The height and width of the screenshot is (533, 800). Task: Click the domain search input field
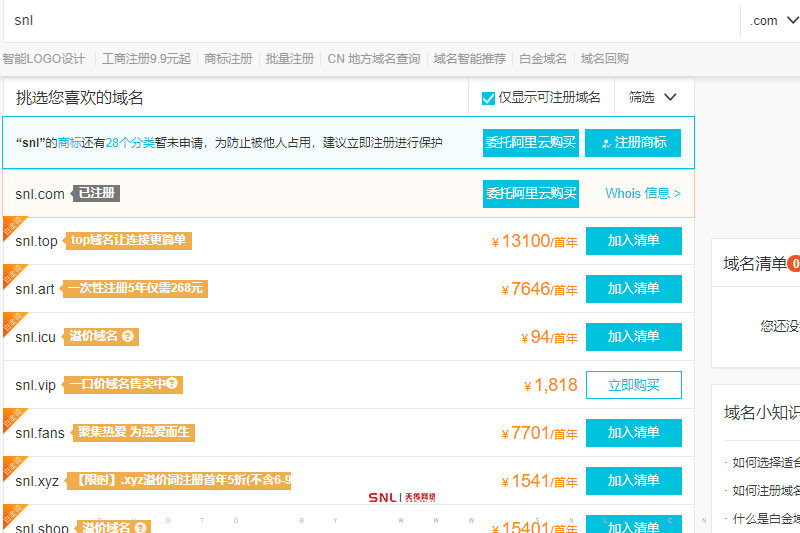pos(370,21)
